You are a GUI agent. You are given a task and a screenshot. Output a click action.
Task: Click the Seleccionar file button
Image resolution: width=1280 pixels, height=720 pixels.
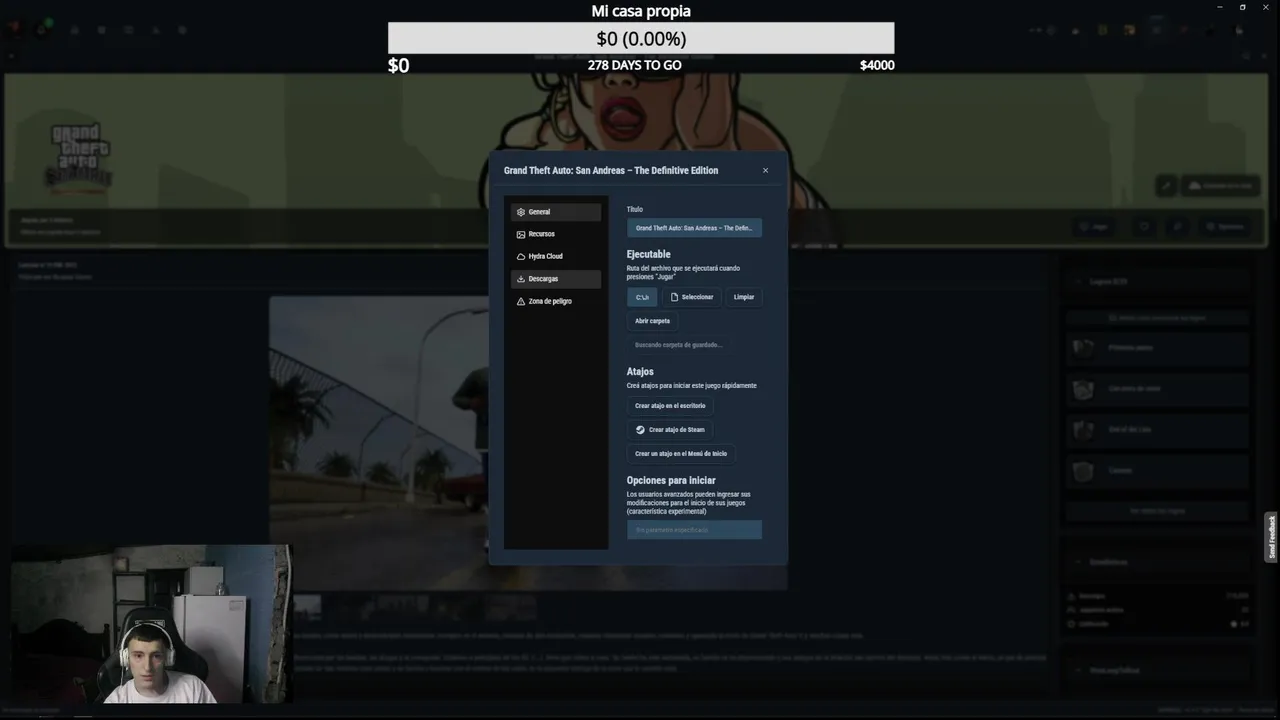coord(692,297)
